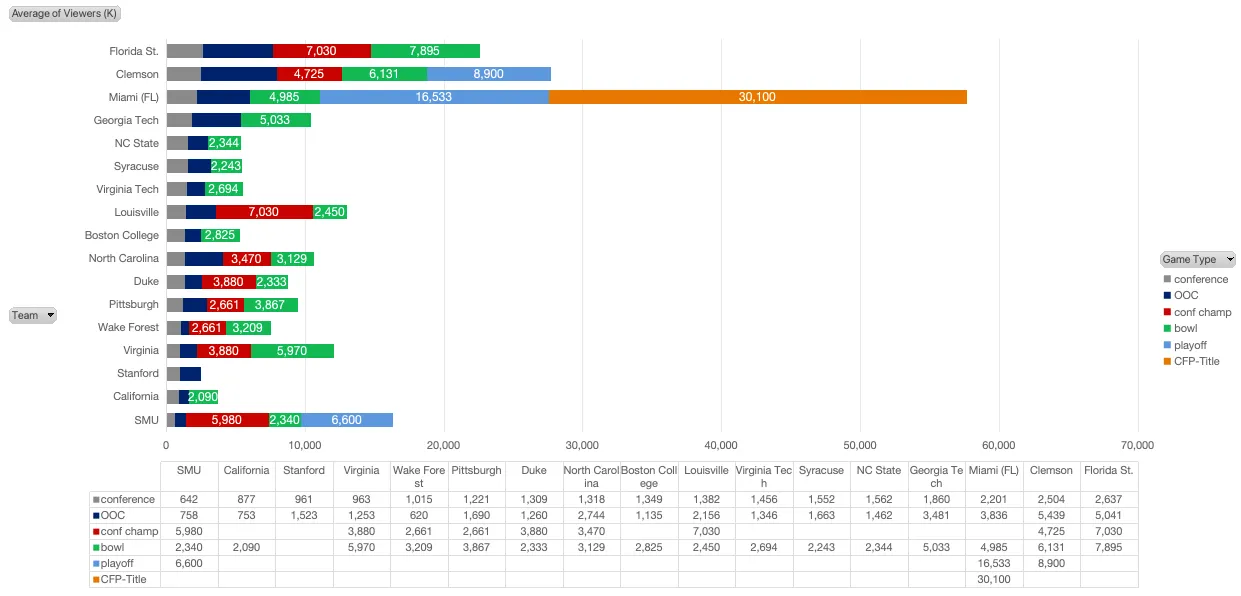Click the OOC legend marker
The image size is (1241, 596).
tap(1166, 296)
